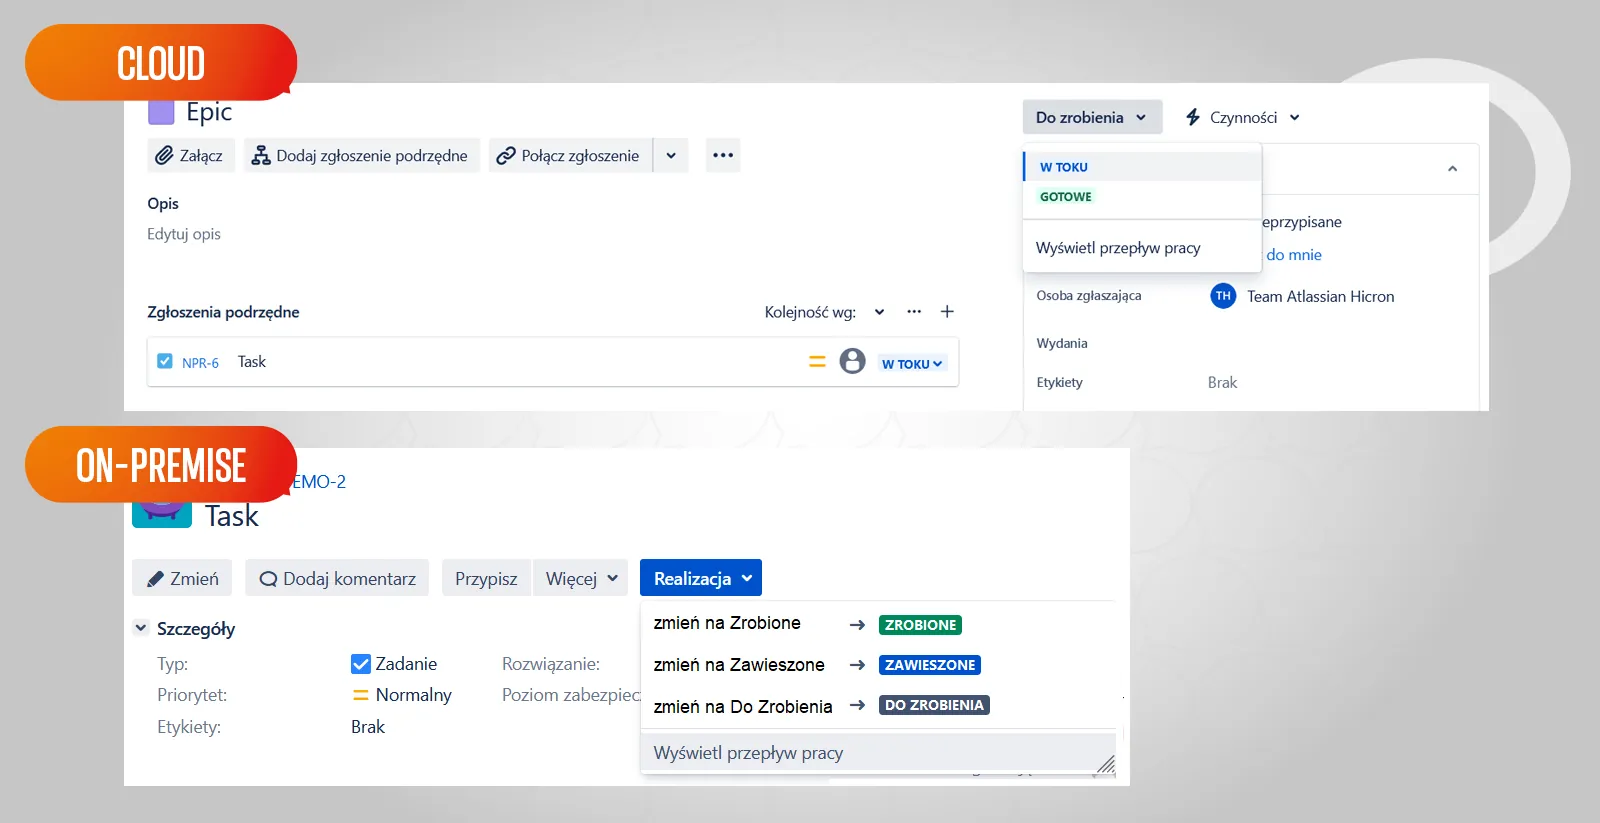Open the Do zrobienia status dropdown
The image size is (1600, 823).
pyautogui.click(x=1092, y=117)
